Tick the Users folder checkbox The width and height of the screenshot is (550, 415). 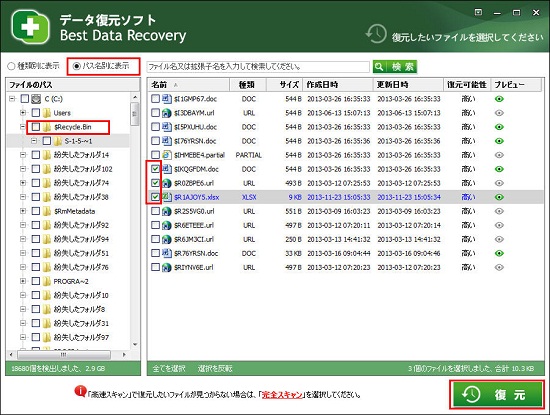point(36,113)
